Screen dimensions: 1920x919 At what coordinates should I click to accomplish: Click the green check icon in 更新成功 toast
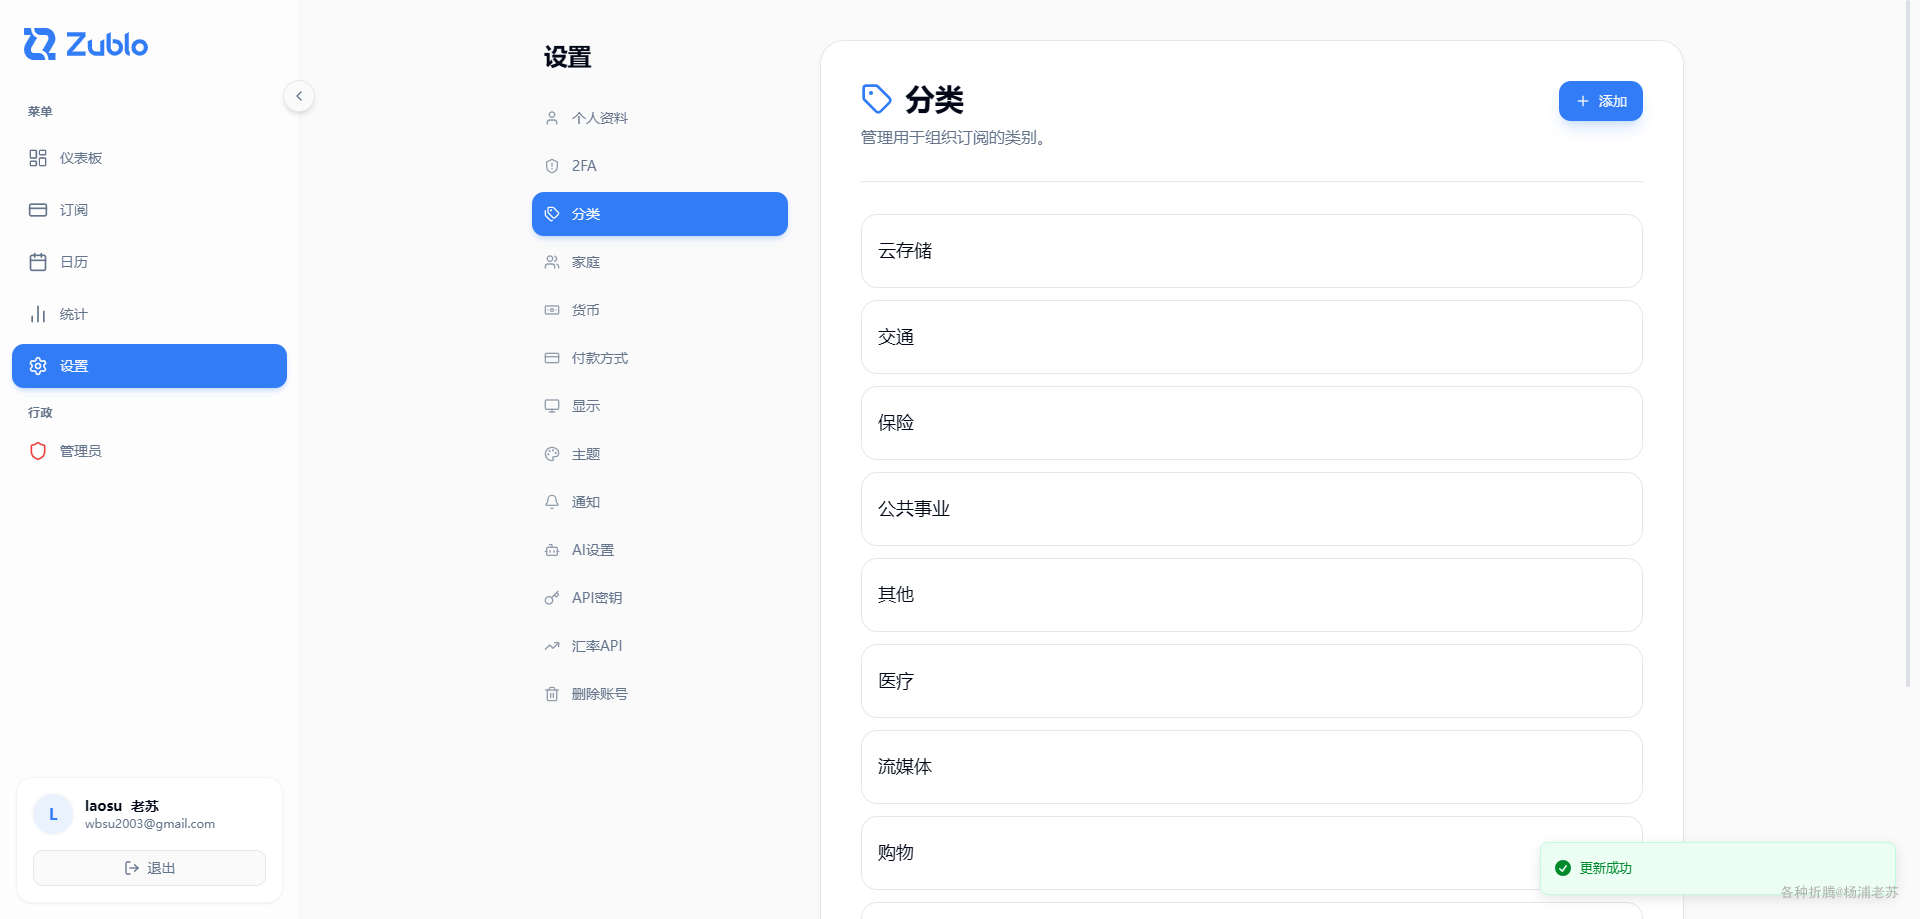coord(1563,868)
